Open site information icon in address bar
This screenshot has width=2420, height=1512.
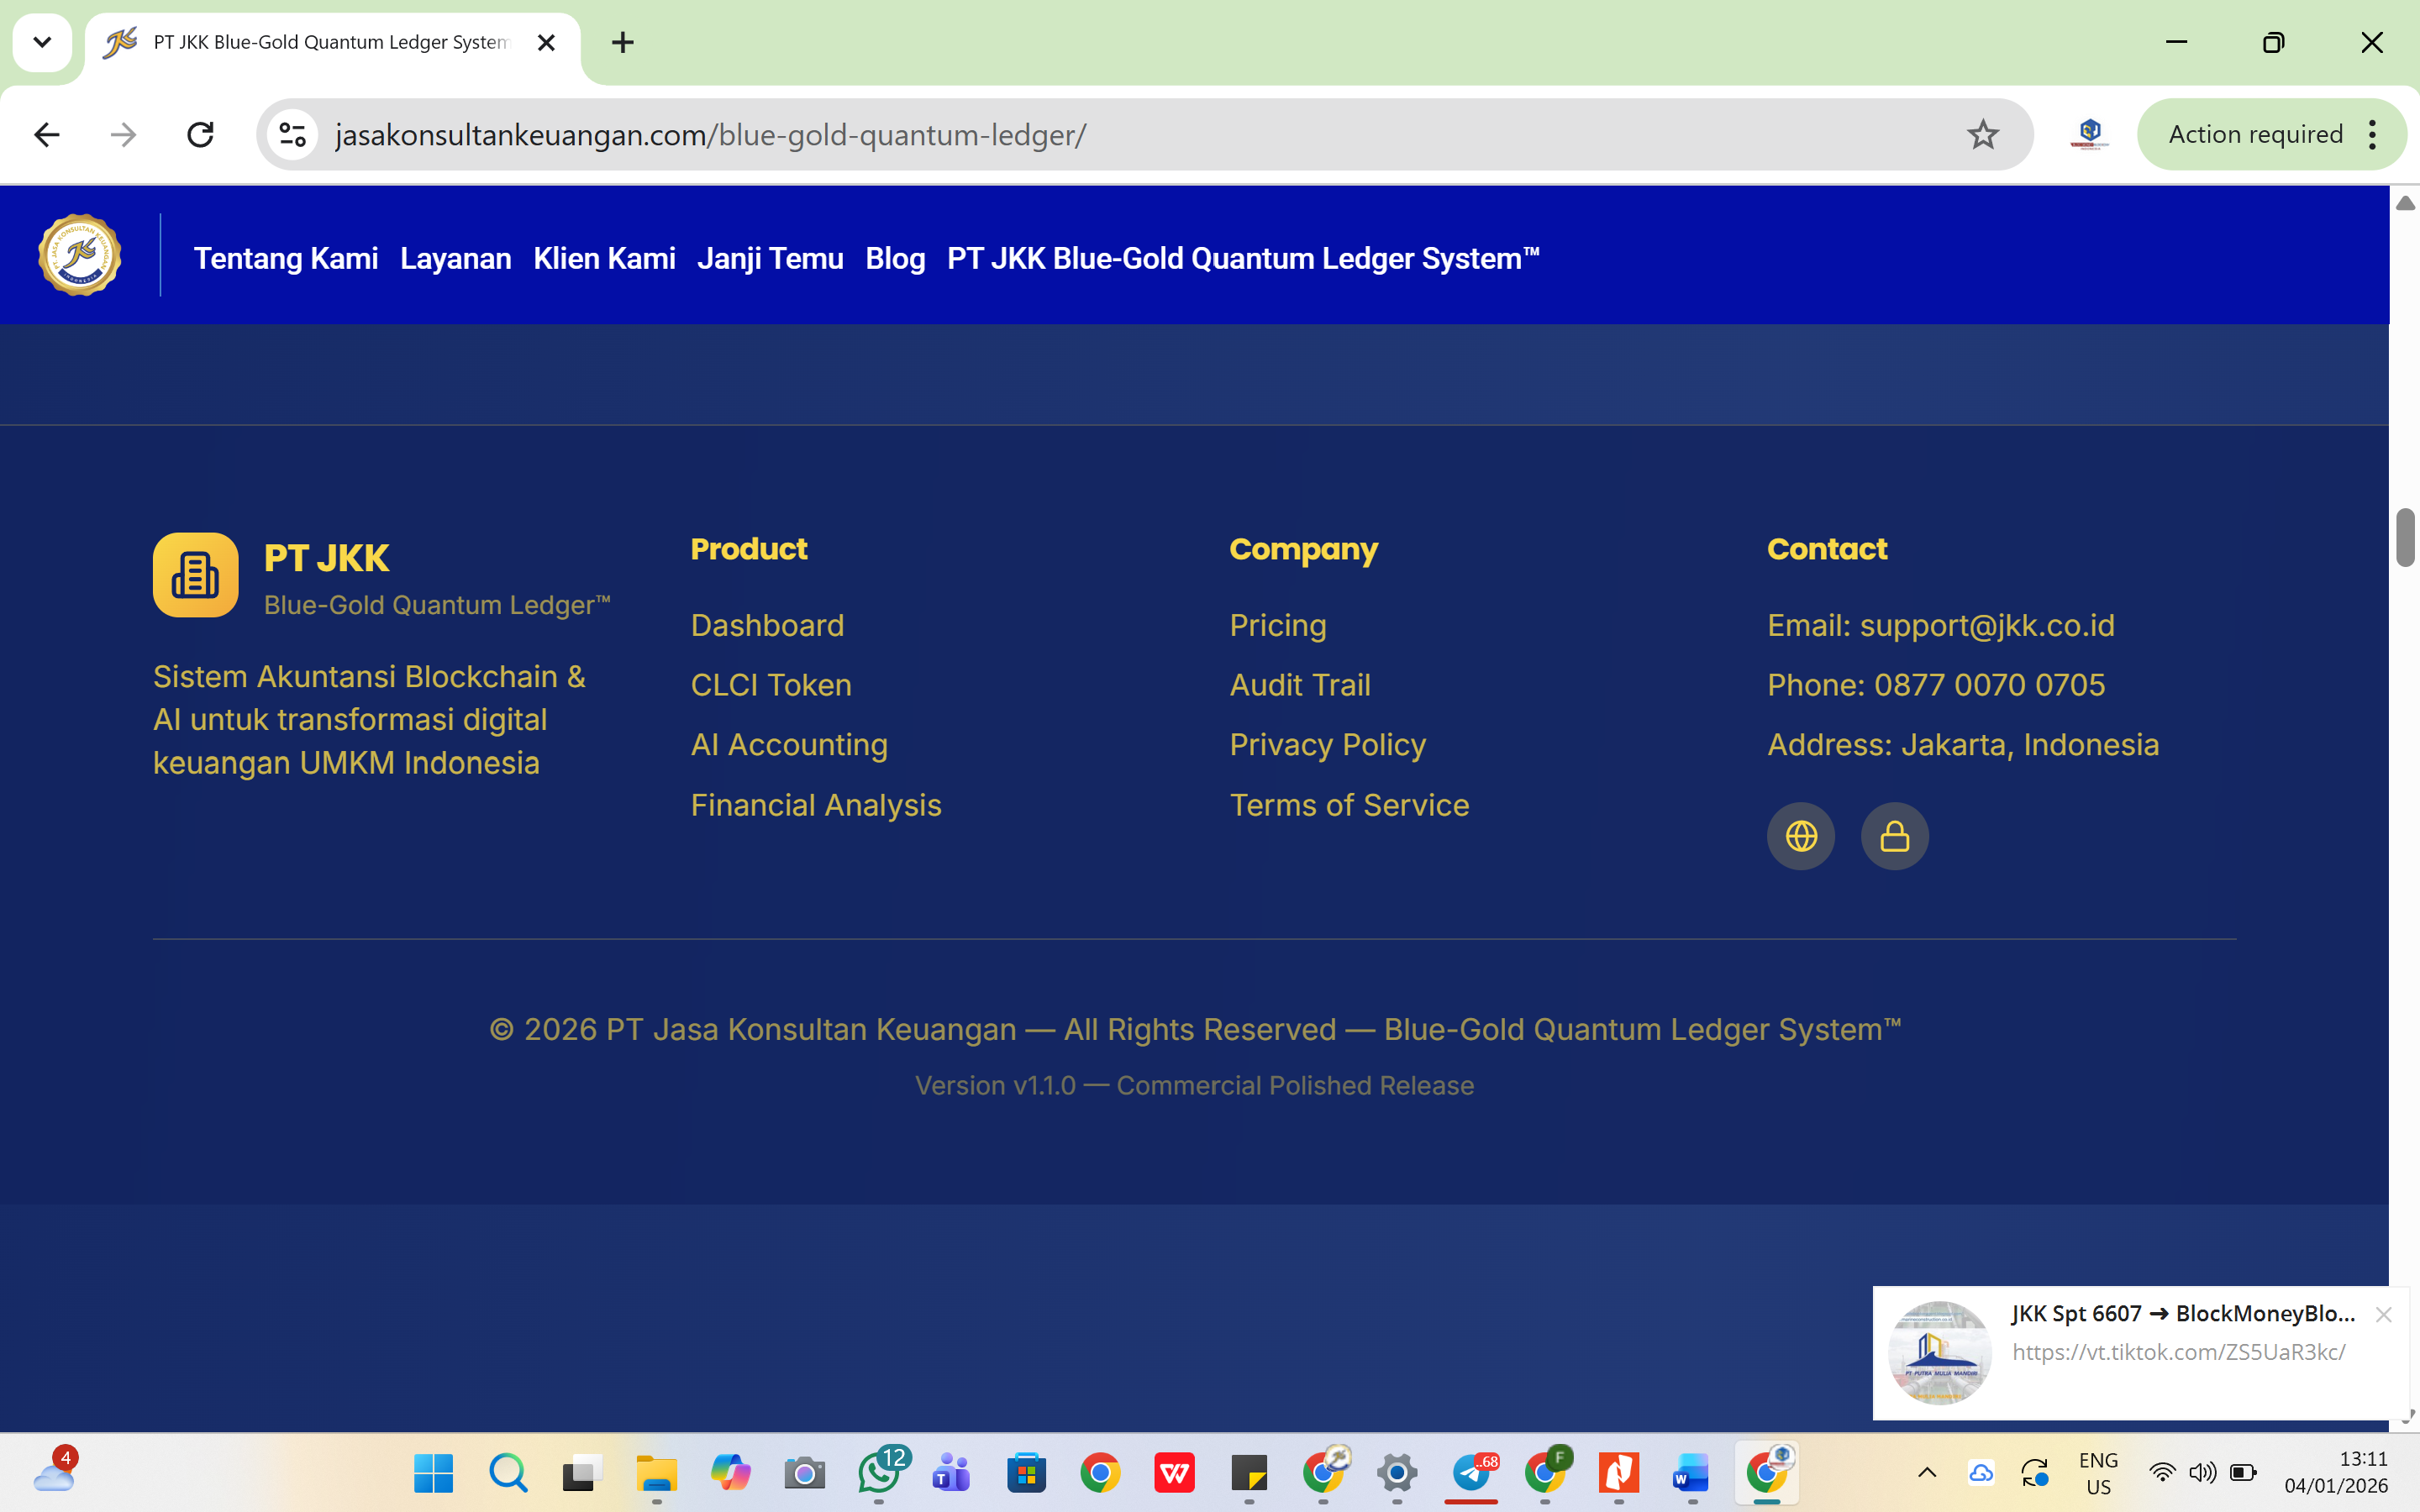(292, 134)
